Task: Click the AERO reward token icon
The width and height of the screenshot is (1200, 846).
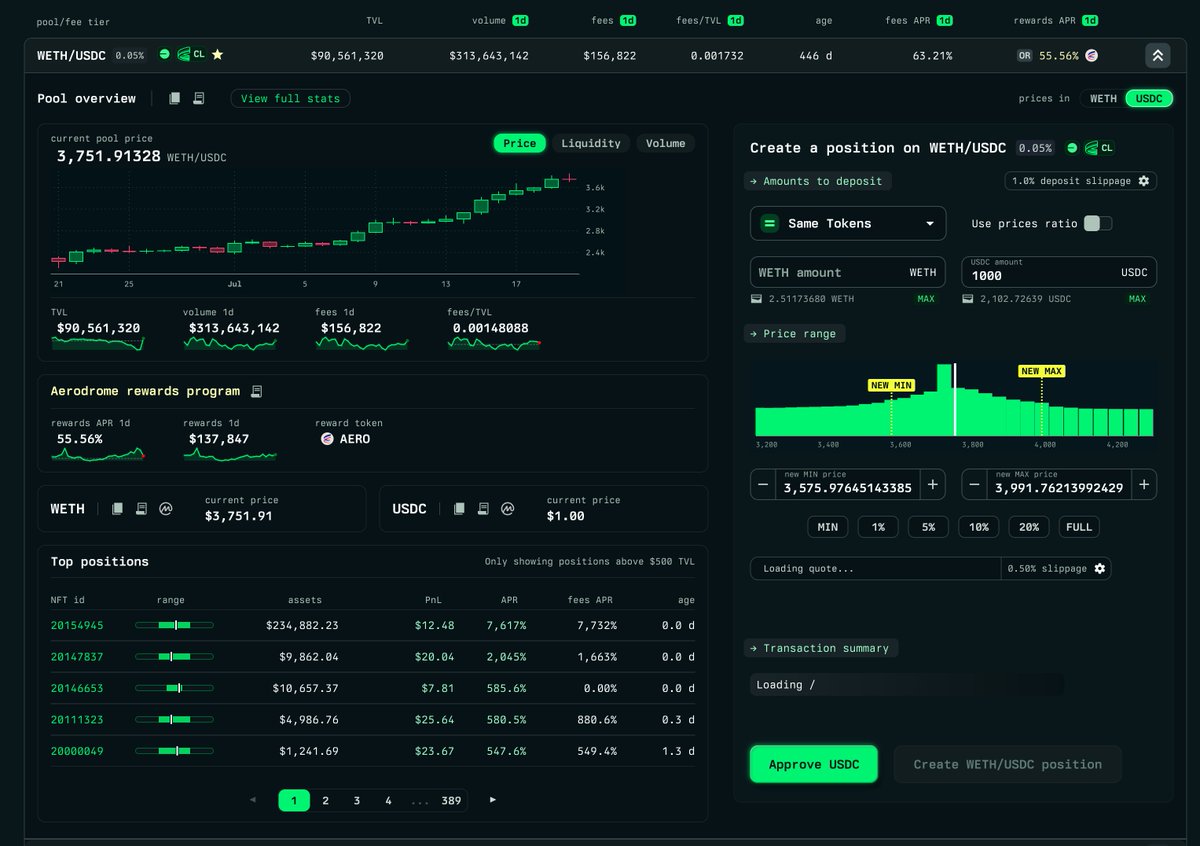Action: tap(327, 439)
